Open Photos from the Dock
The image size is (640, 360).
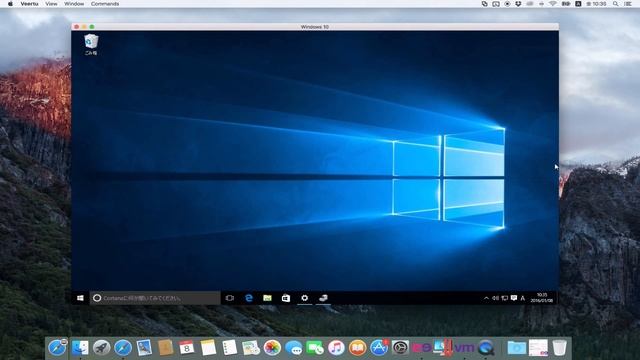[272, 348]
